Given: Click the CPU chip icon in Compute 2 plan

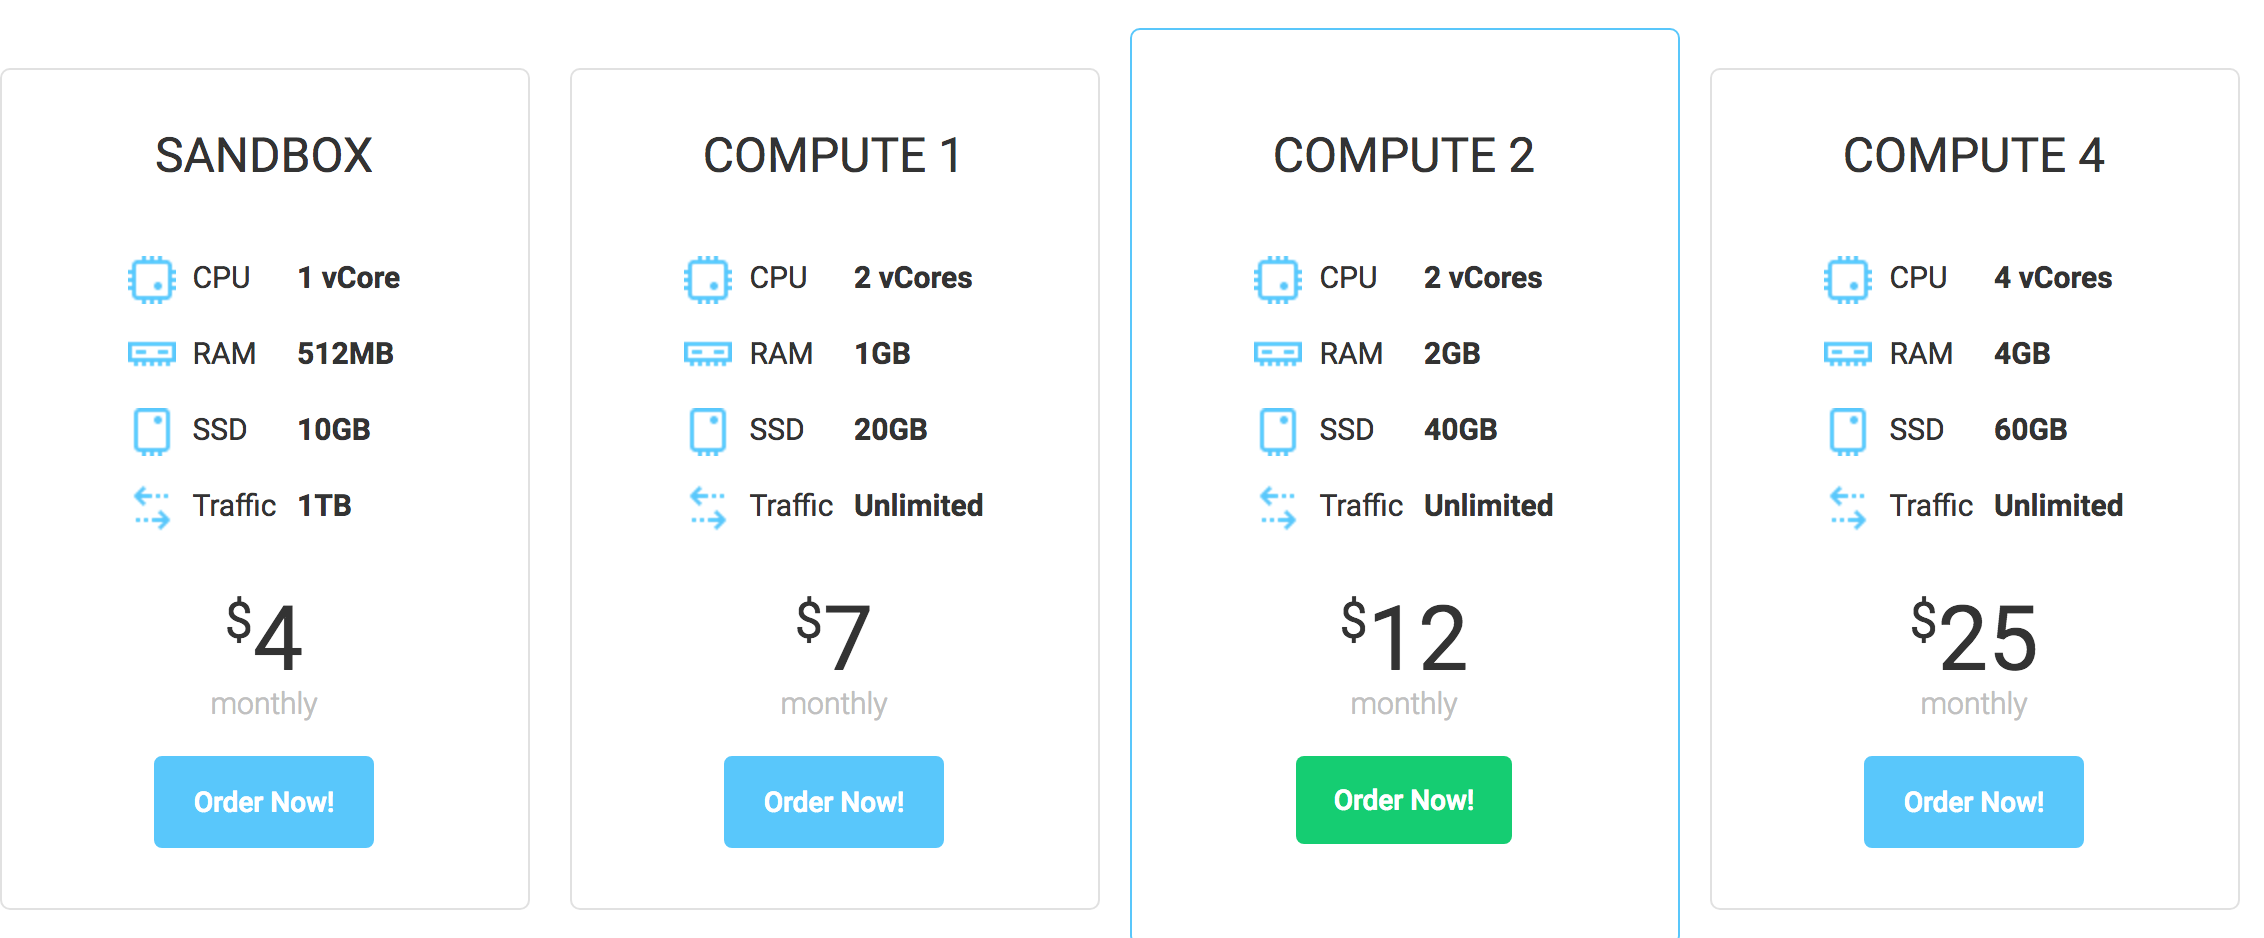Looking at the screenshot, I should [1278, 279].
